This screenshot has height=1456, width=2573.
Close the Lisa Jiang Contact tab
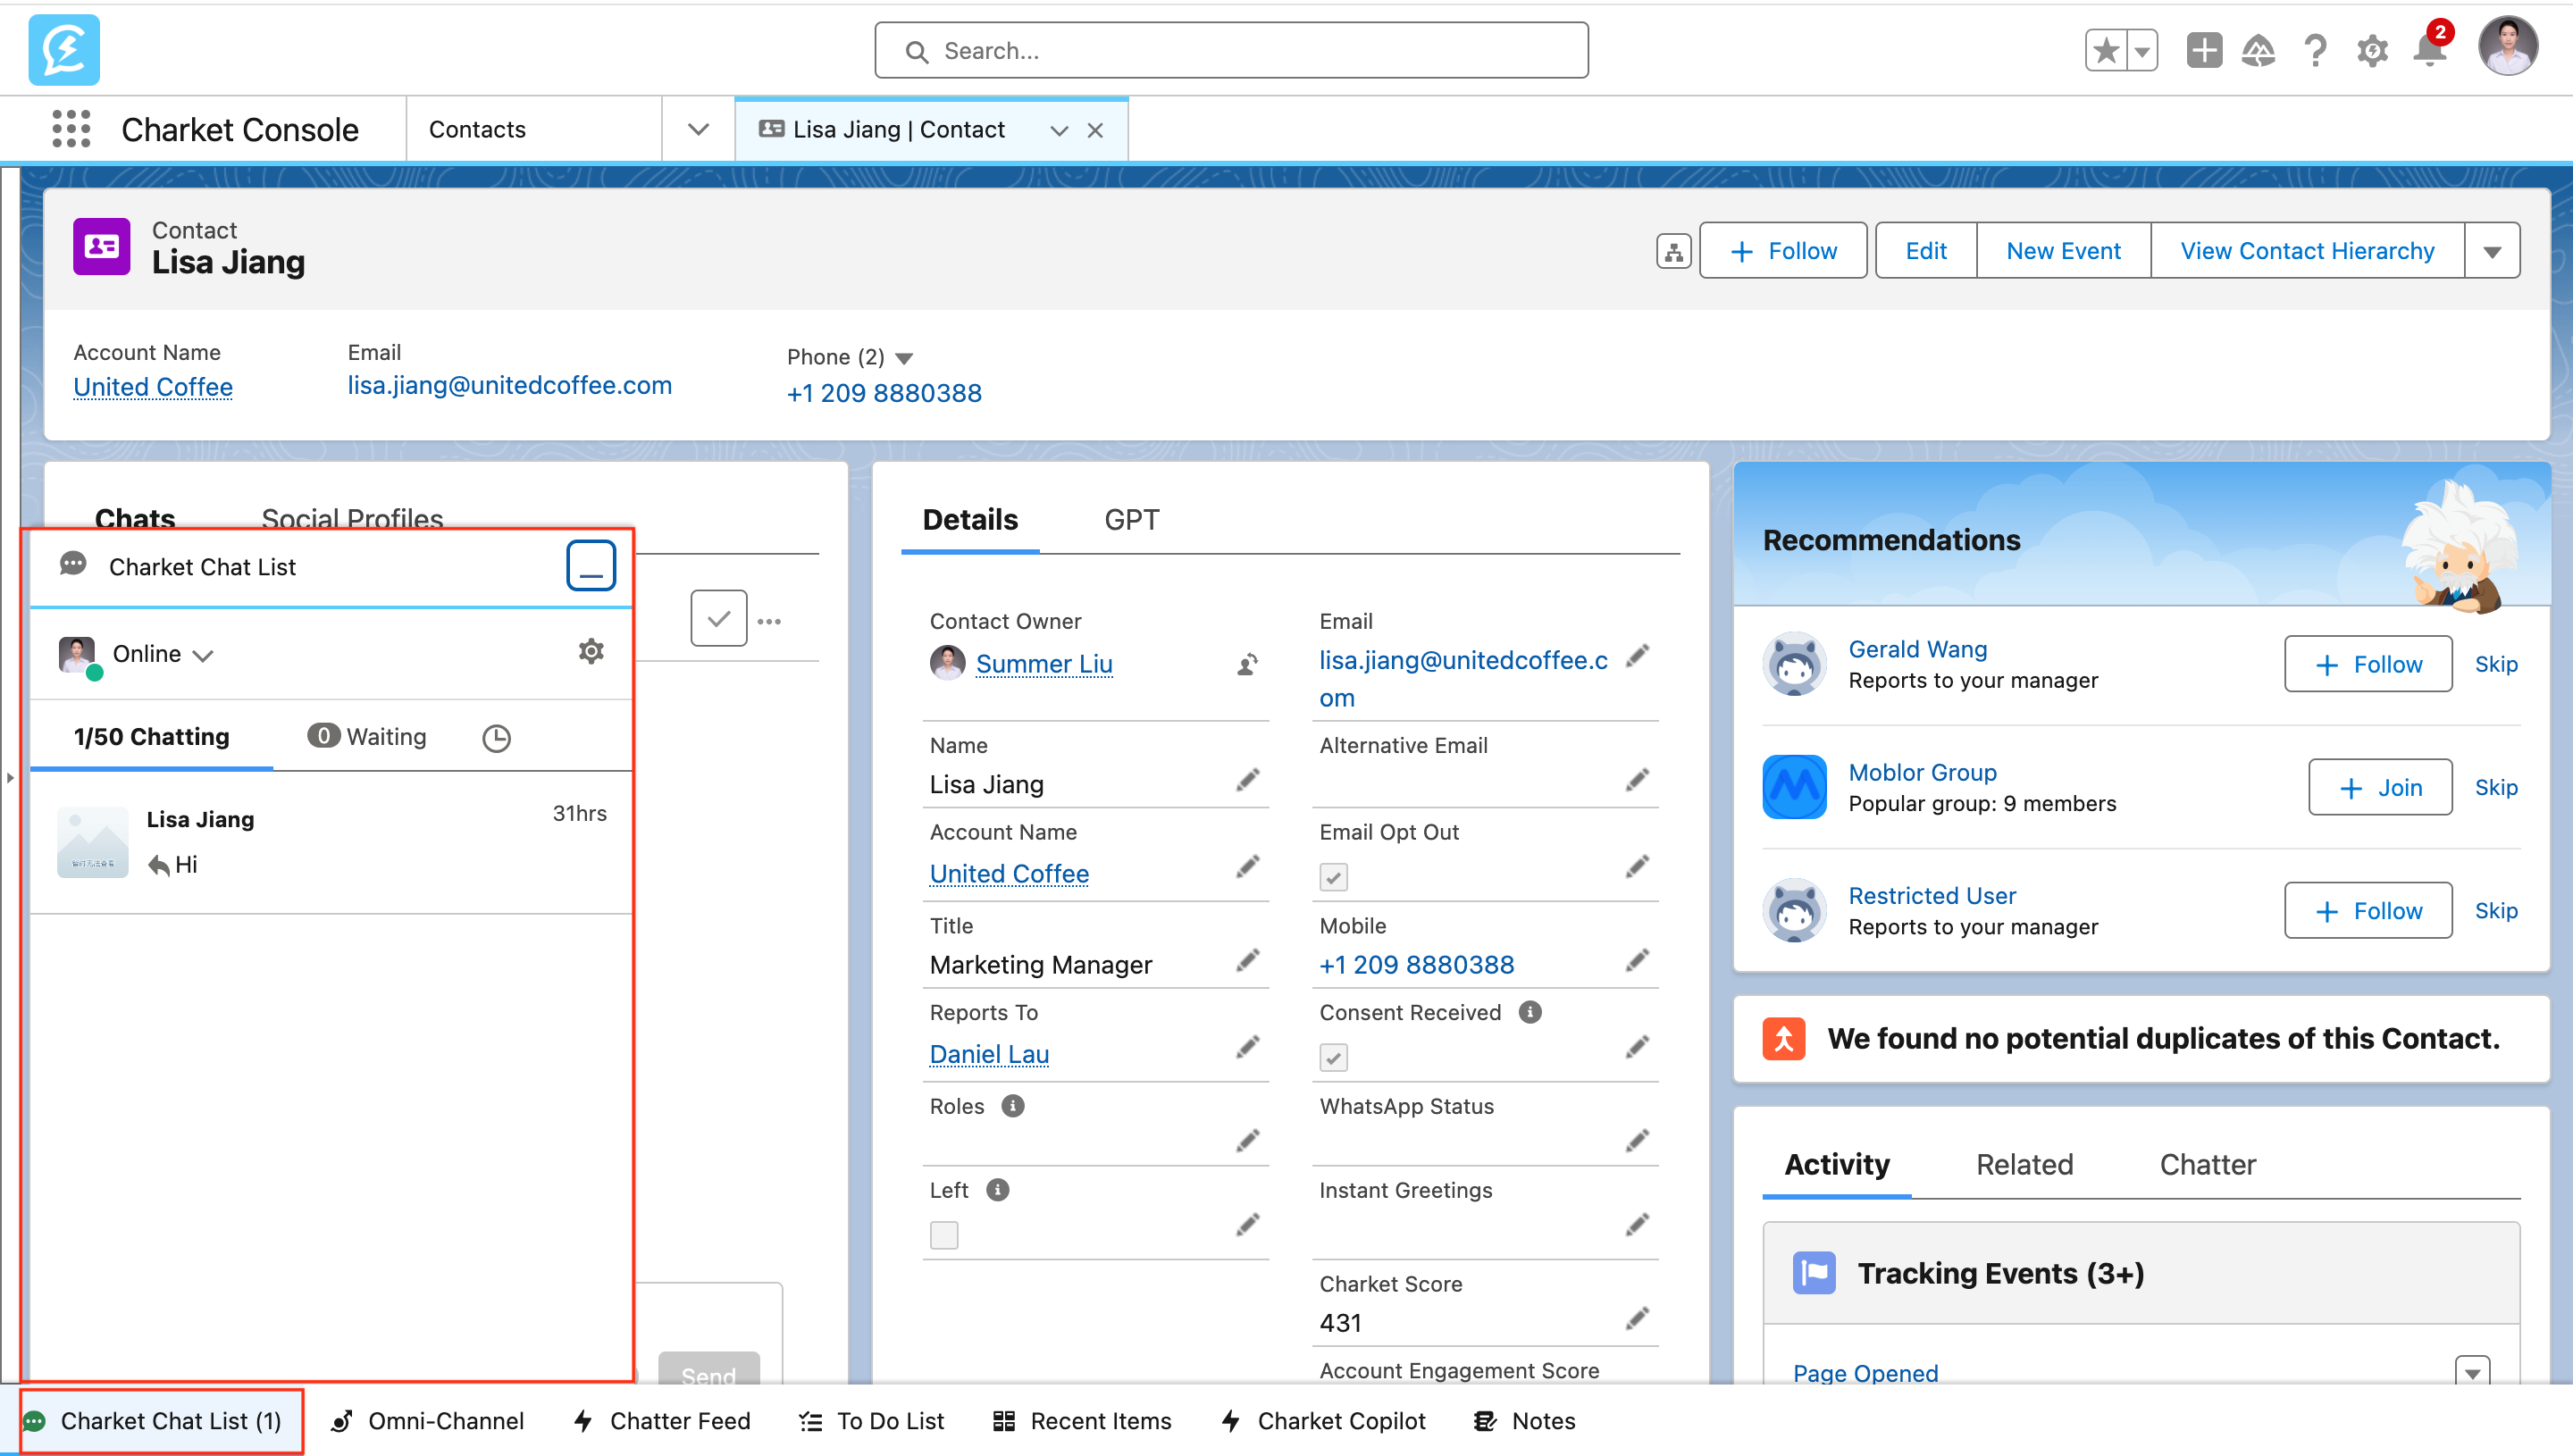click(x=1095, y=130)
